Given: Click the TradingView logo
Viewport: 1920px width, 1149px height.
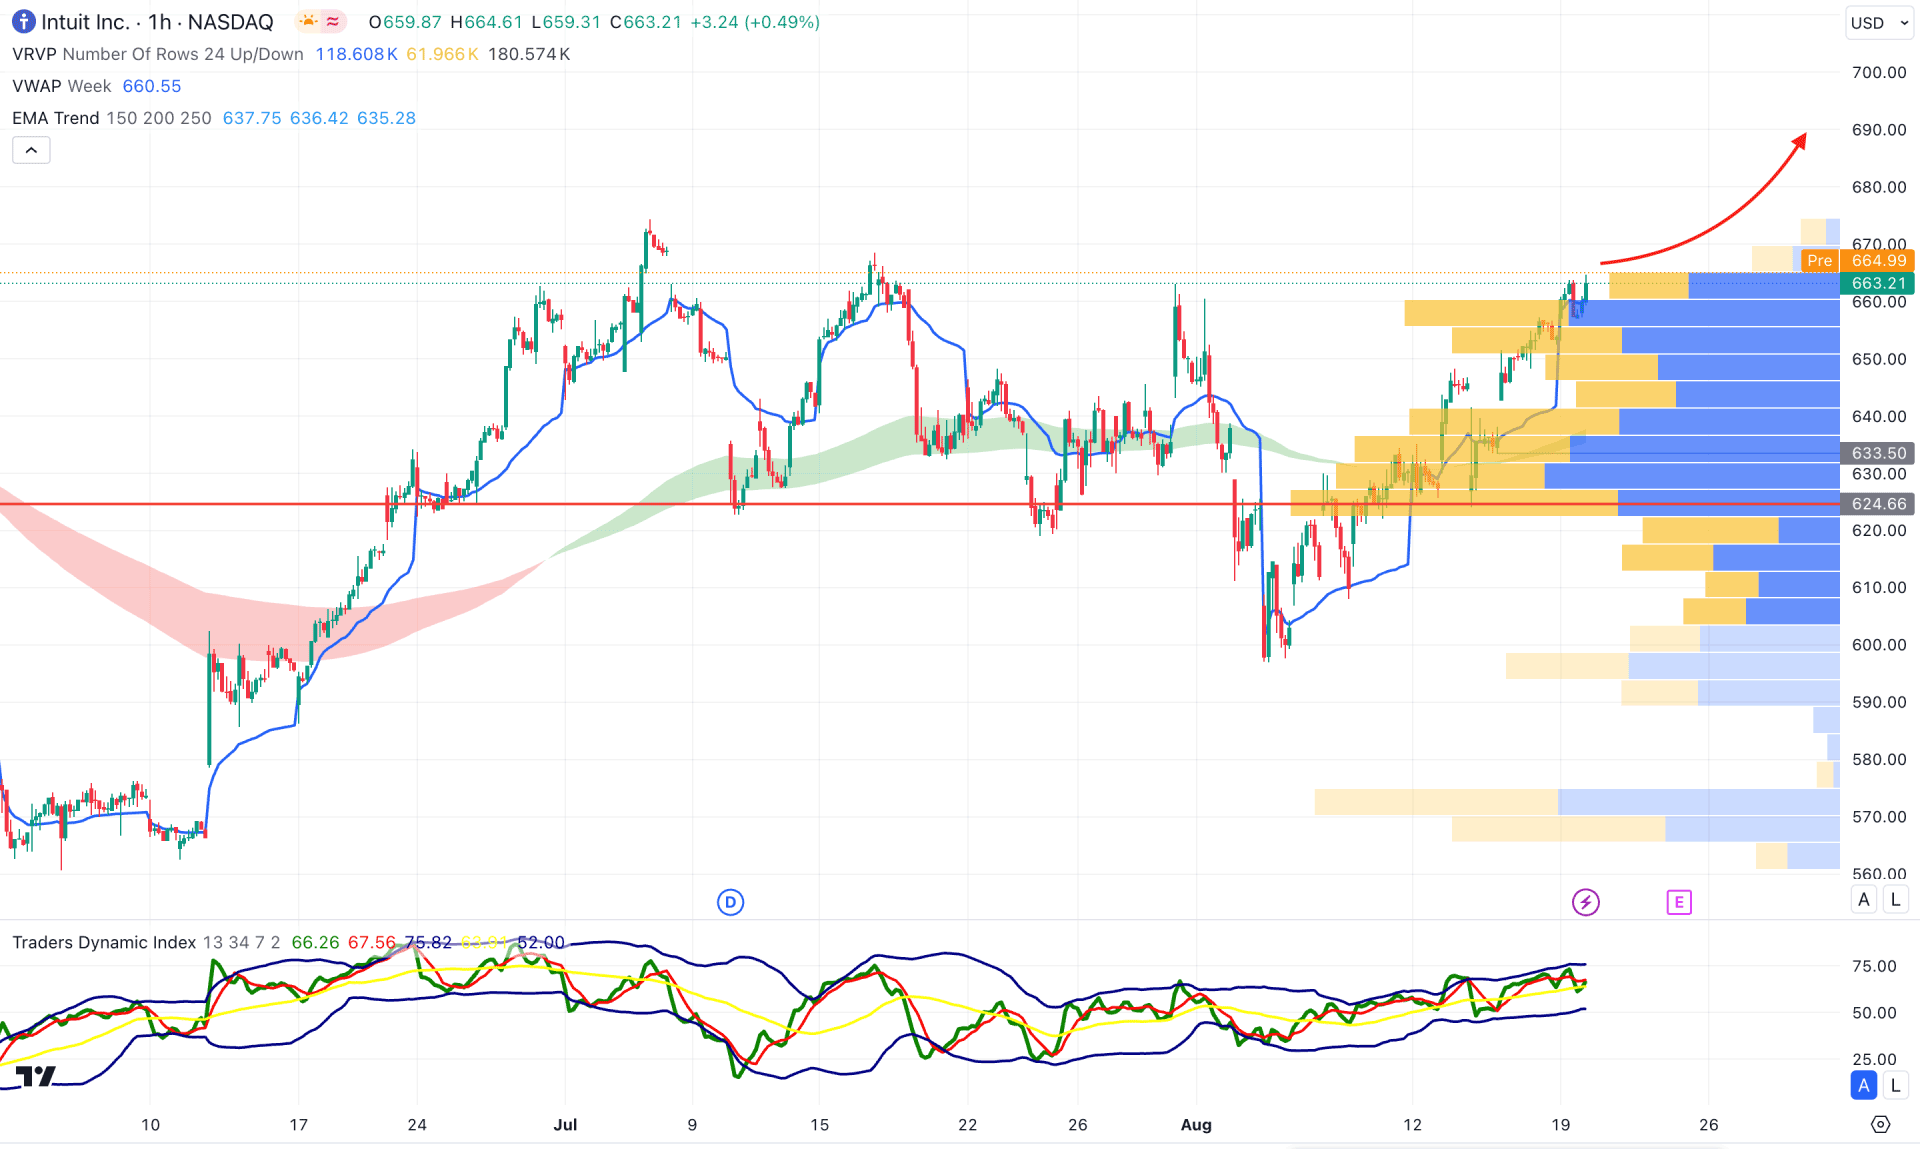Looking at the screenshot, I should [35, 1076].
